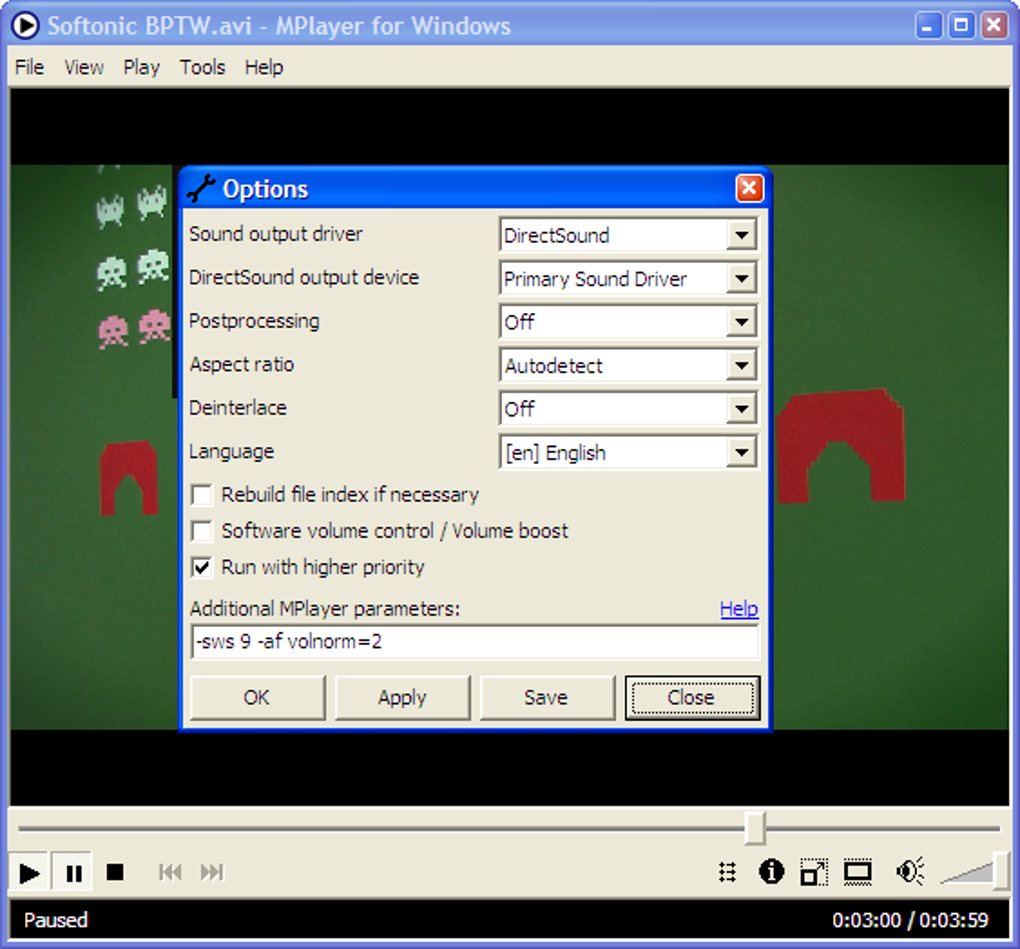The width and height of the screenshot is (1020, 949).
Task: Click the 0:03:00 / 0:03:59 time display
Action: 910,920
